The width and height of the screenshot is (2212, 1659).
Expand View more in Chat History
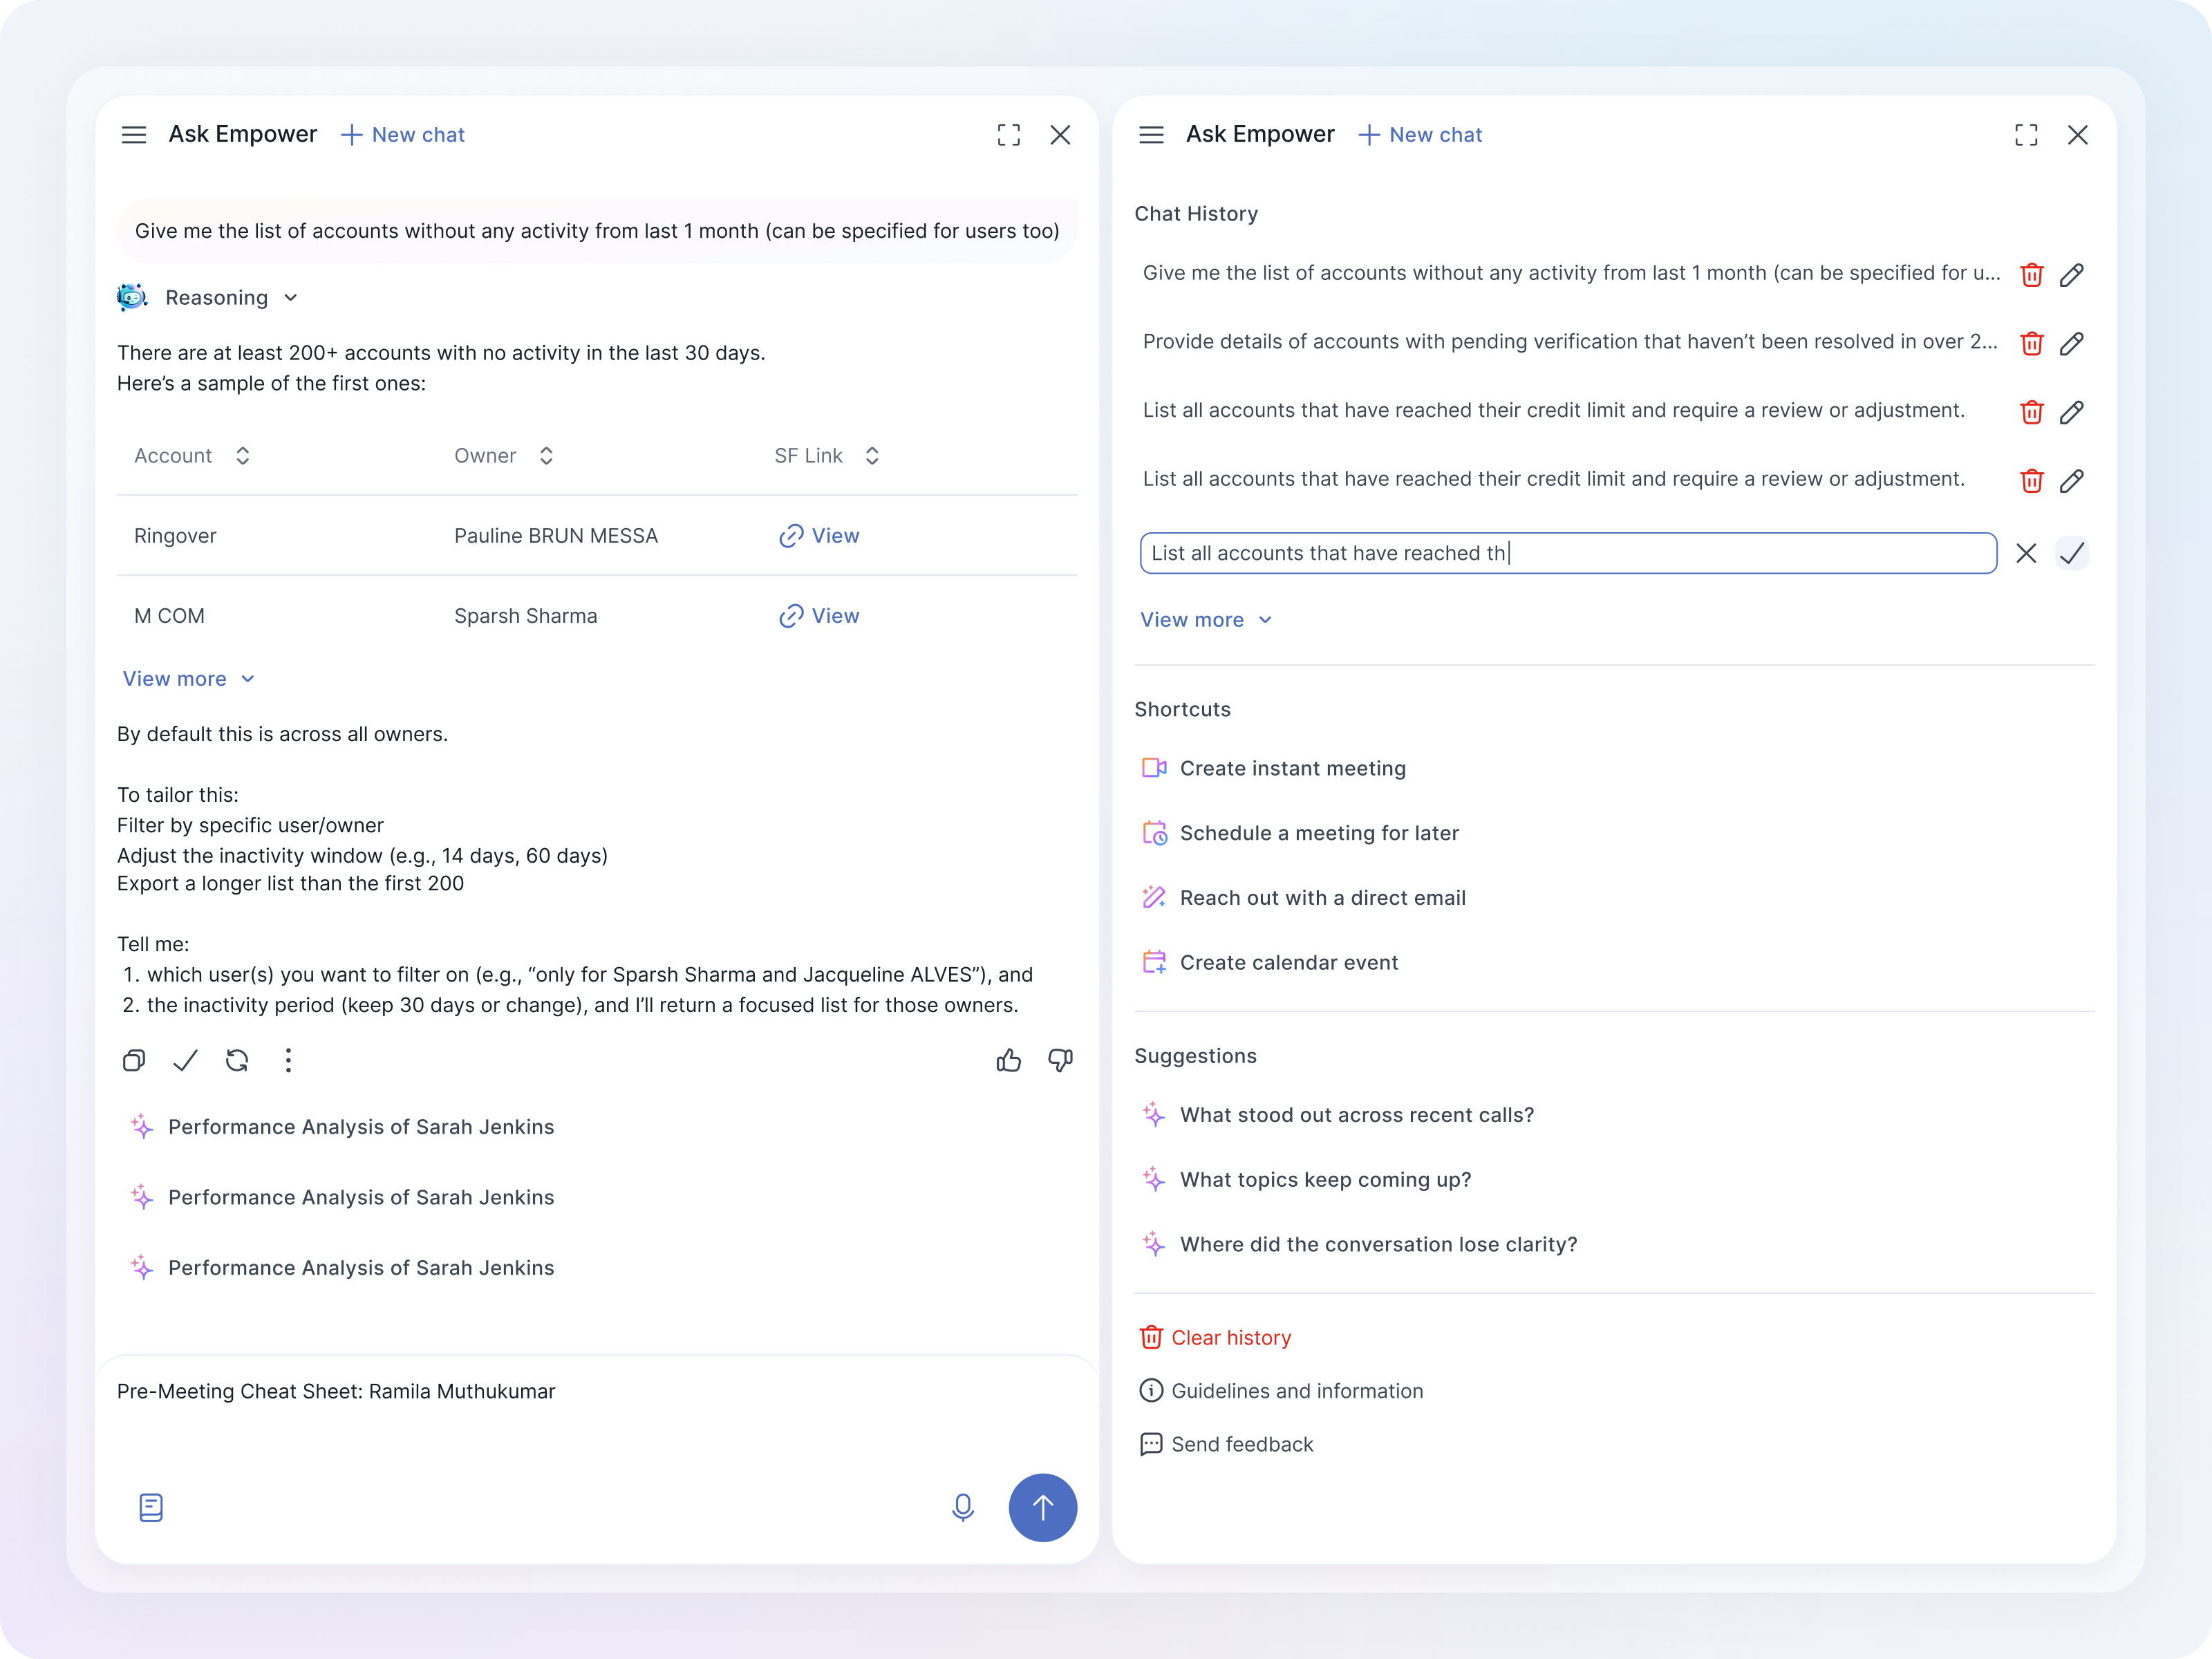pos(1206,620)
